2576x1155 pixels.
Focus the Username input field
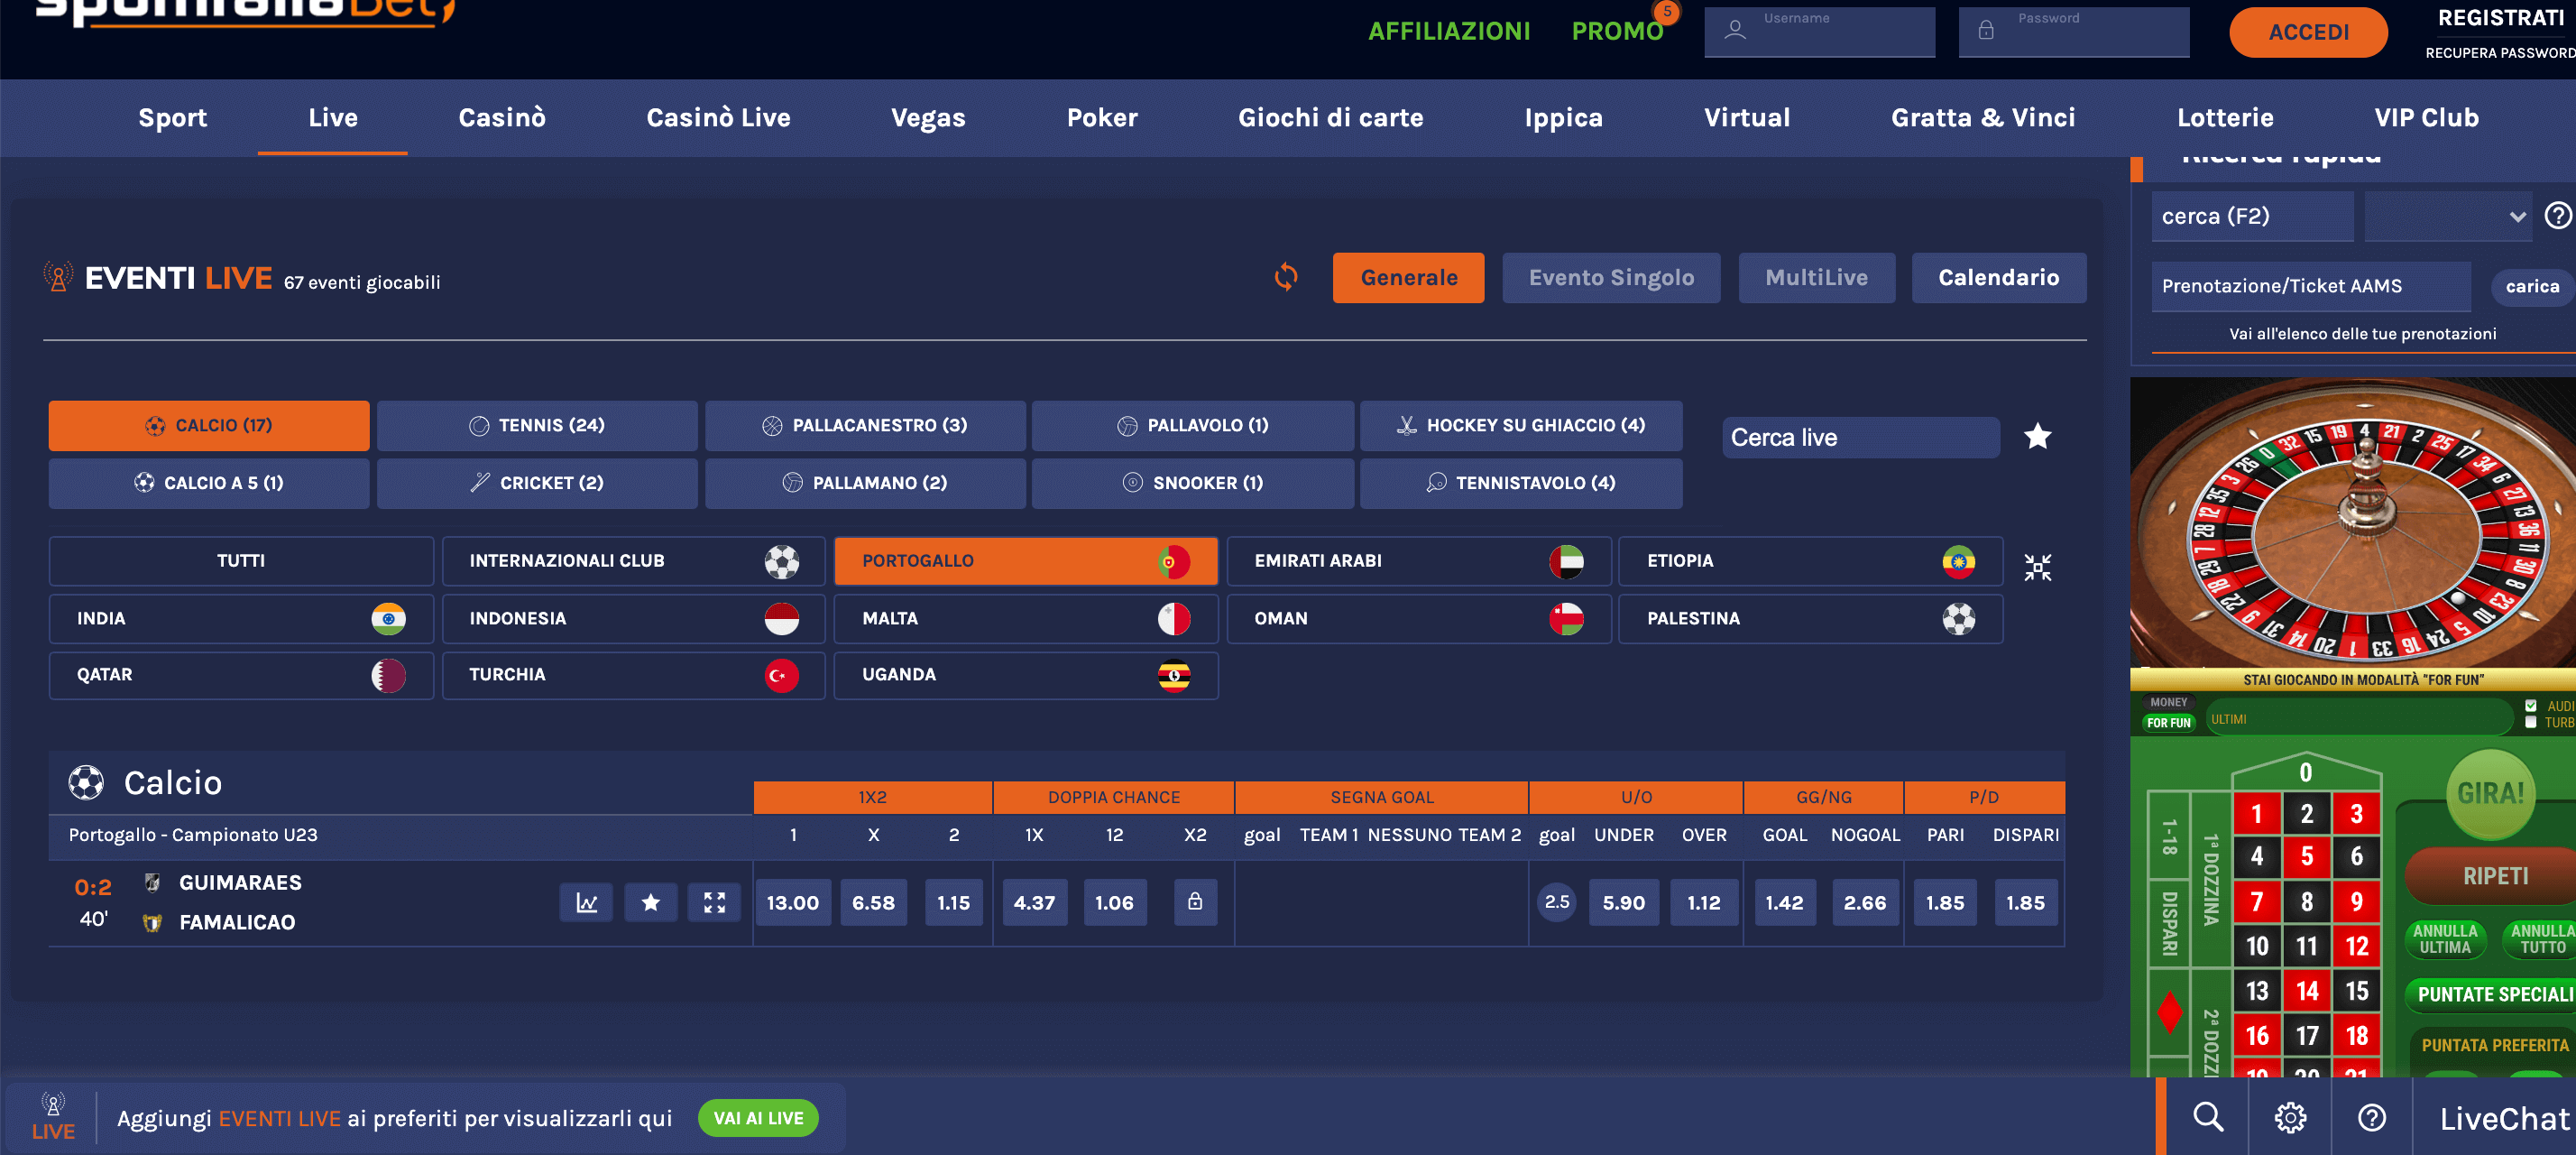(1819, 32)
